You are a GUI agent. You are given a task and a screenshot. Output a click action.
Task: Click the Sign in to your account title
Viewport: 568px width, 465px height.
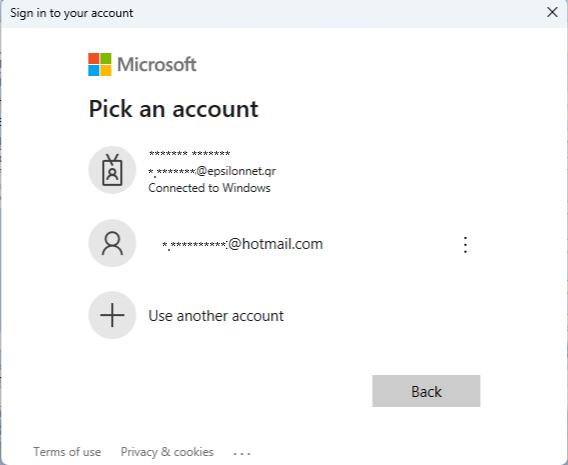point(72,13)
